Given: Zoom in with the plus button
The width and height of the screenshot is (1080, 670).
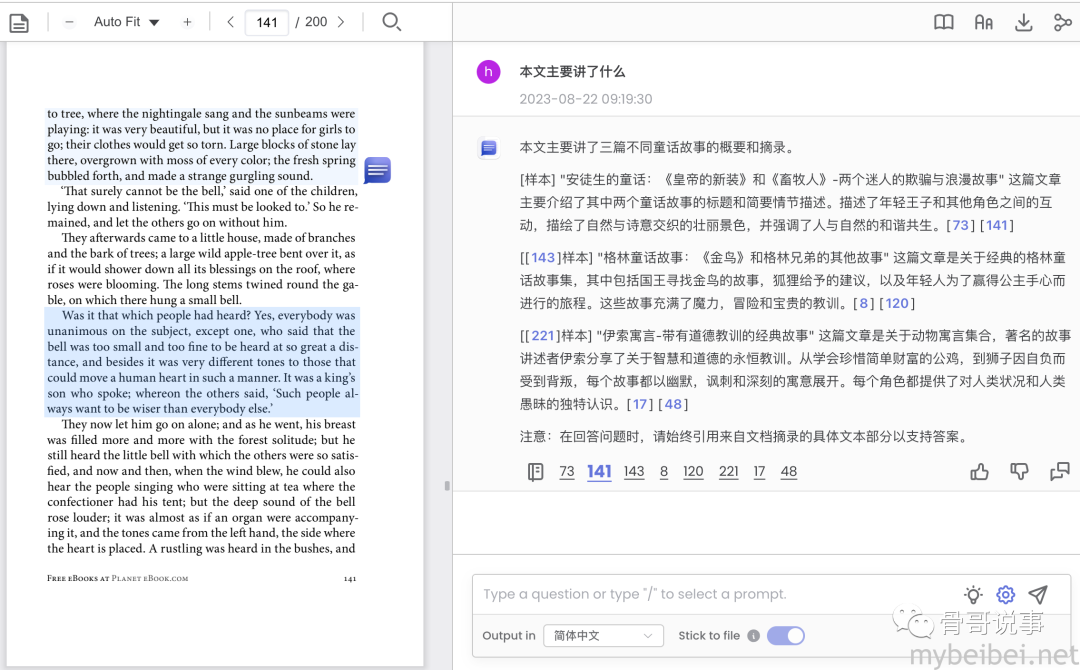Looking at the screenshot, I should (187, 22).
